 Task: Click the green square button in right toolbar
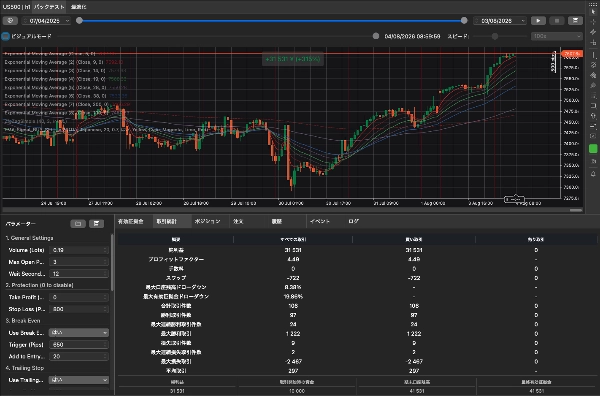(x=593, y=149)
